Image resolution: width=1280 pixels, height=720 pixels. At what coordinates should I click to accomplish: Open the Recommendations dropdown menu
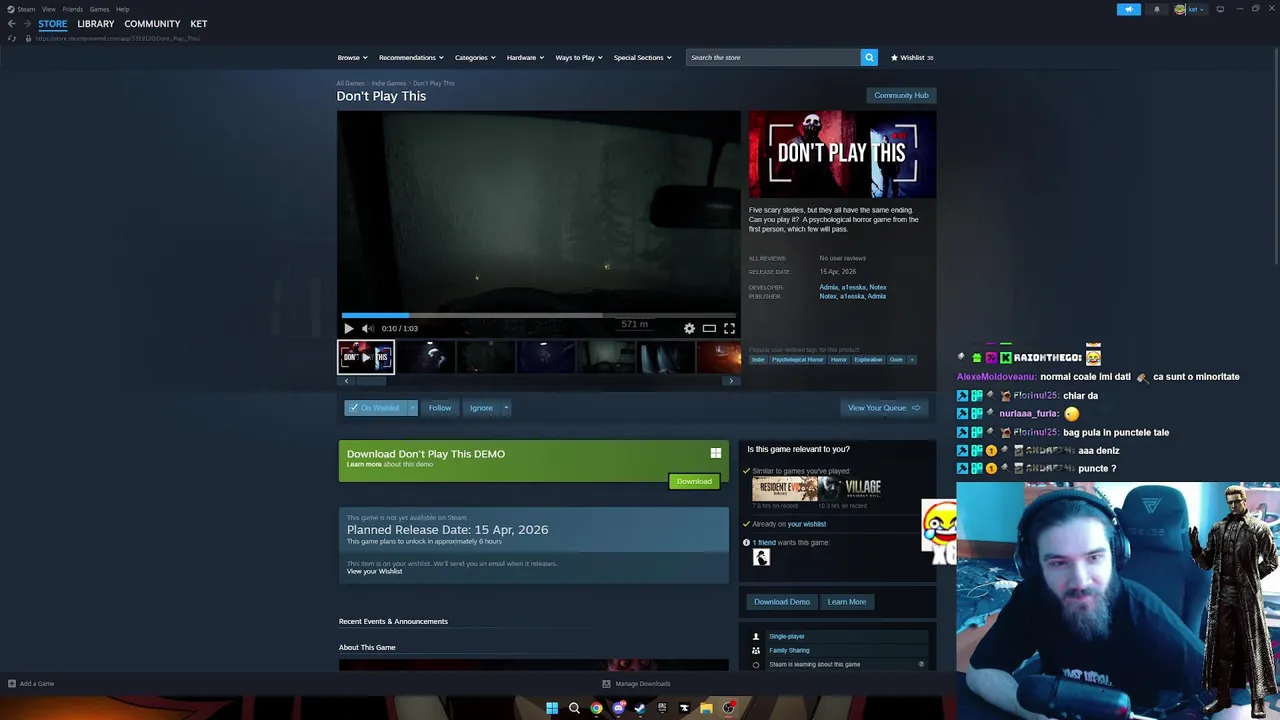click(x=412, y=57)
